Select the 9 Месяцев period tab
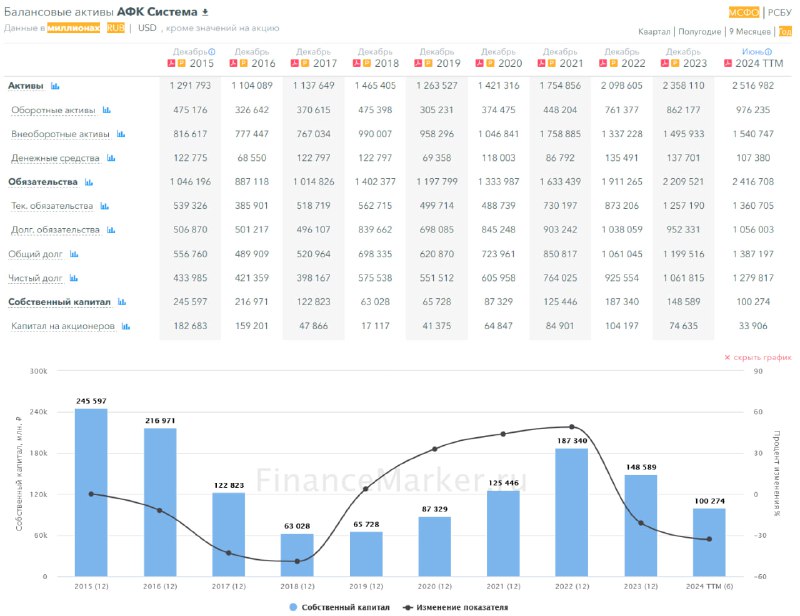 tap(749, 32)
